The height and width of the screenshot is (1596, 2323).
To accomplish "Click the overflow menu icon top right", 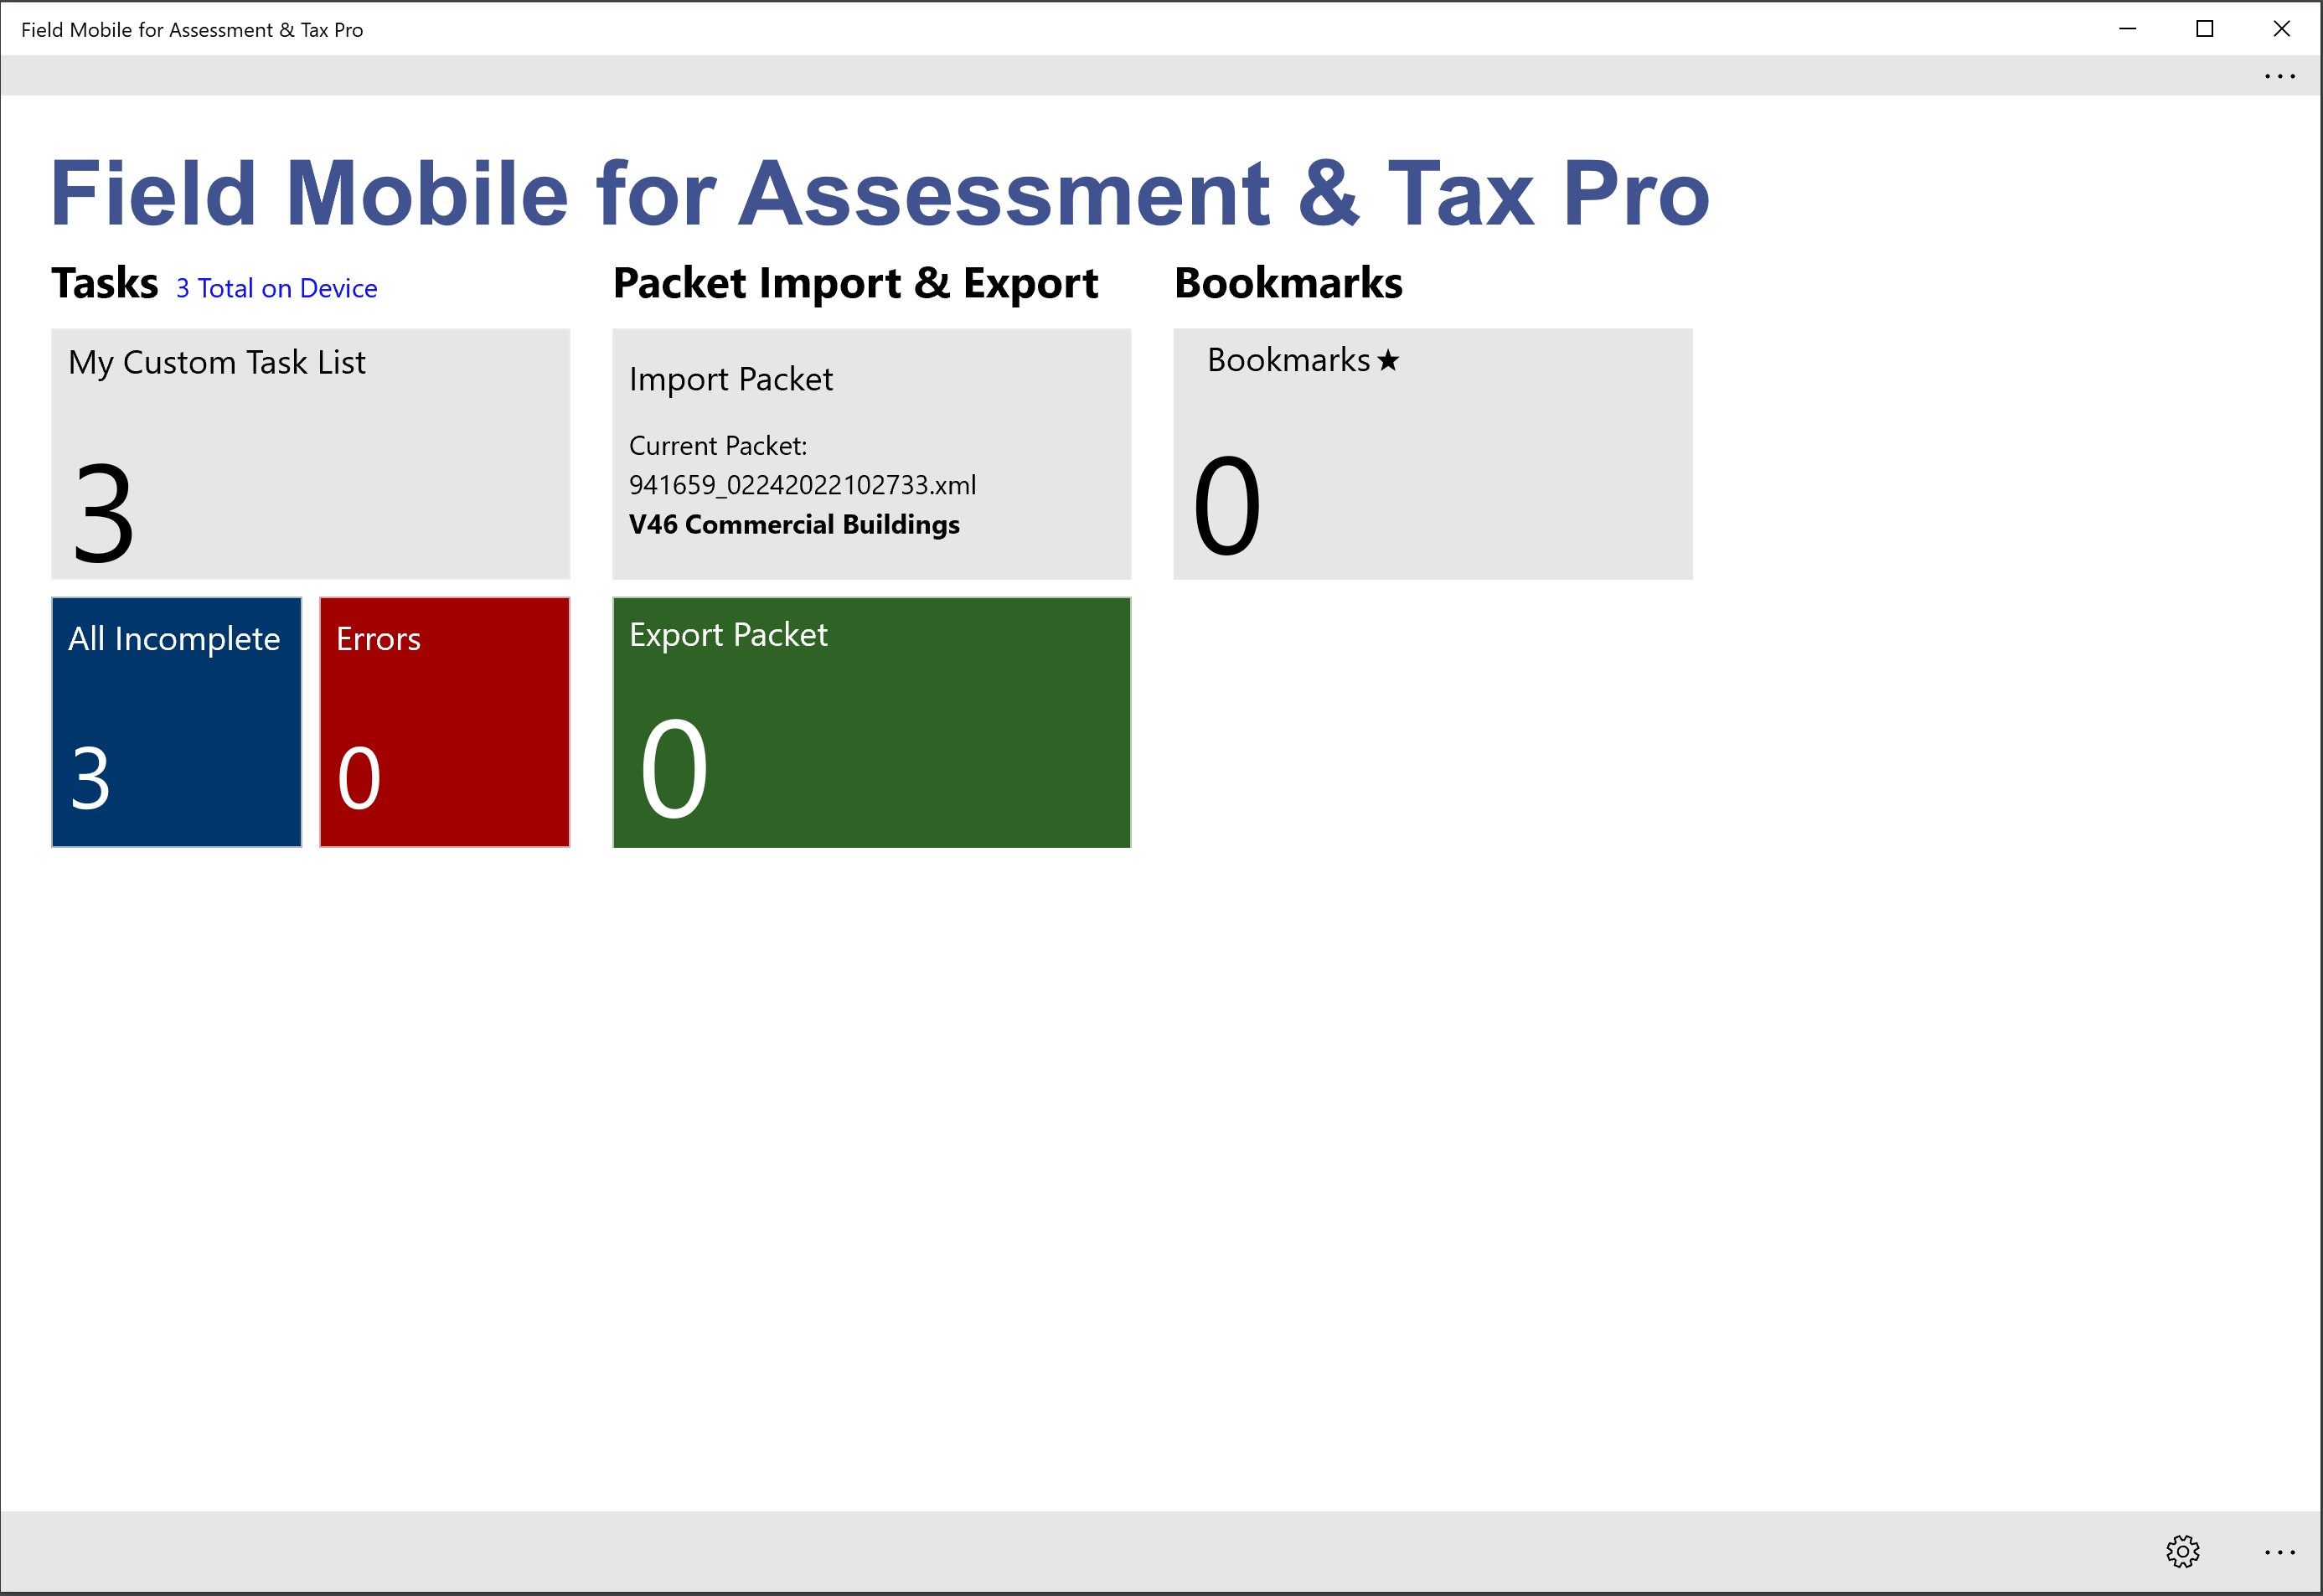I will click(x=2280, y=76).
